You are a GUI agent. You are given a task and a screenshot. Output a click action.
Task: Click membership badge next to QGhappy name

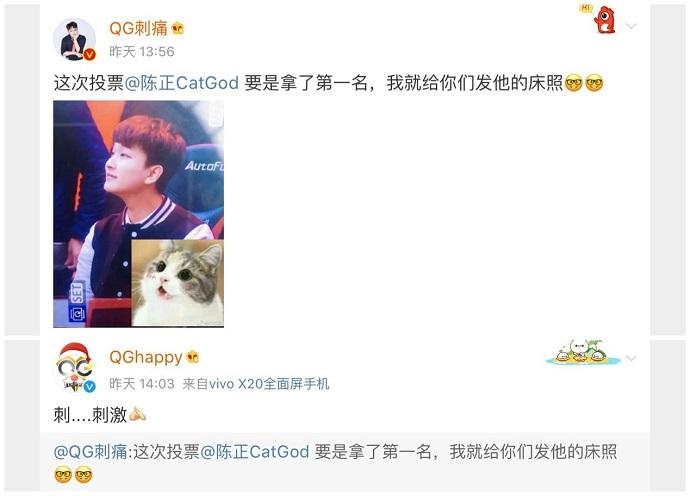[x=193, y=357]
